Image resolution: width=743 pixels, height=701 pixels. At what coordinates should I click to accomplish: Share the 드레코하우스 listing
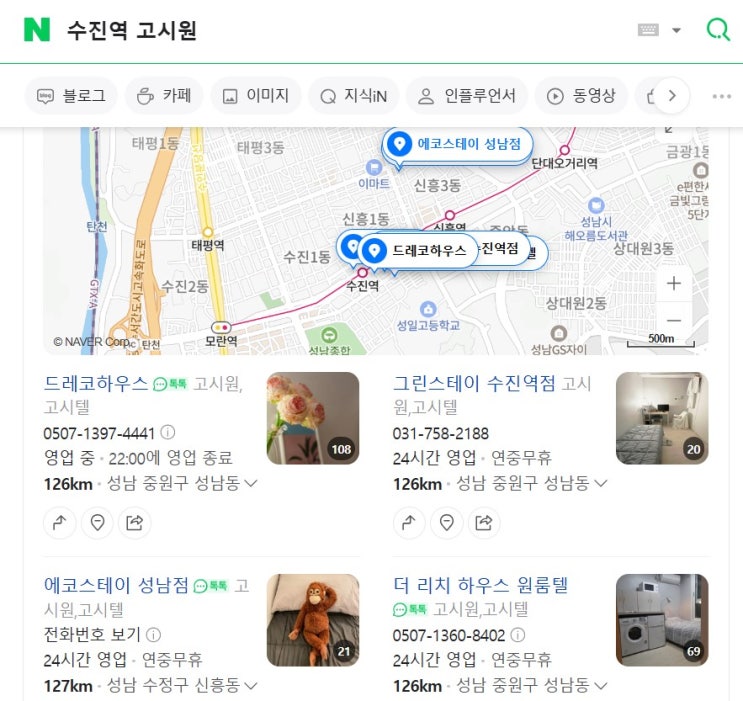click(134, 523)
